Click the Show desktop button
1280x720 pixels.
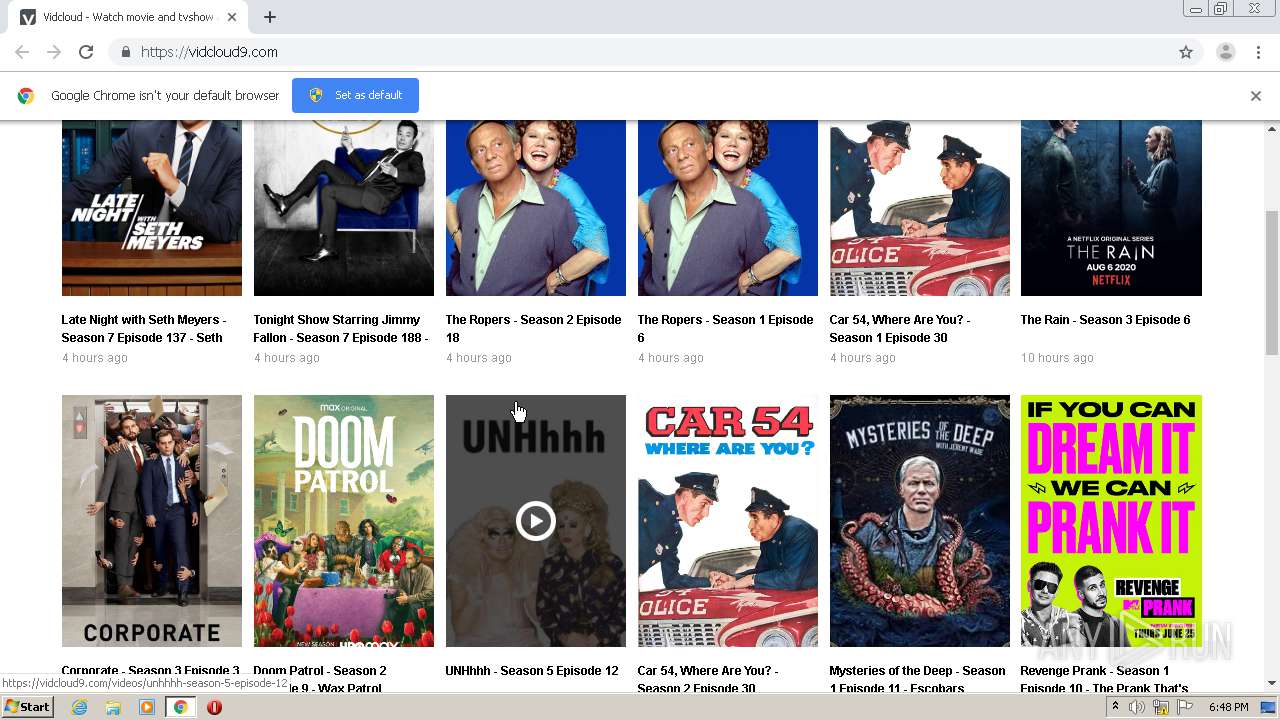tap(1269, 707)
